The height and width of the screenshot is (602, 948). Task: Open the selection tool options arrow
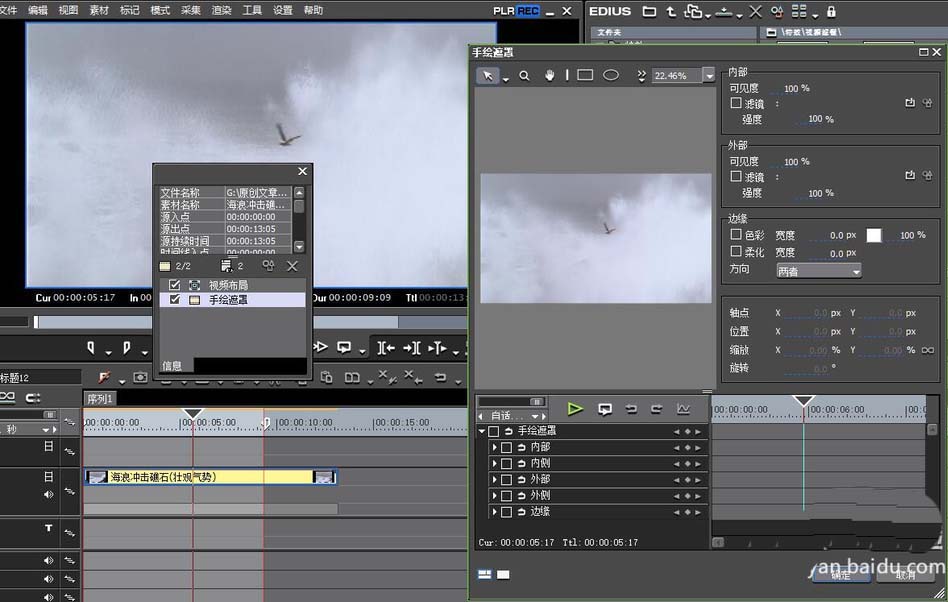(505, 79)
